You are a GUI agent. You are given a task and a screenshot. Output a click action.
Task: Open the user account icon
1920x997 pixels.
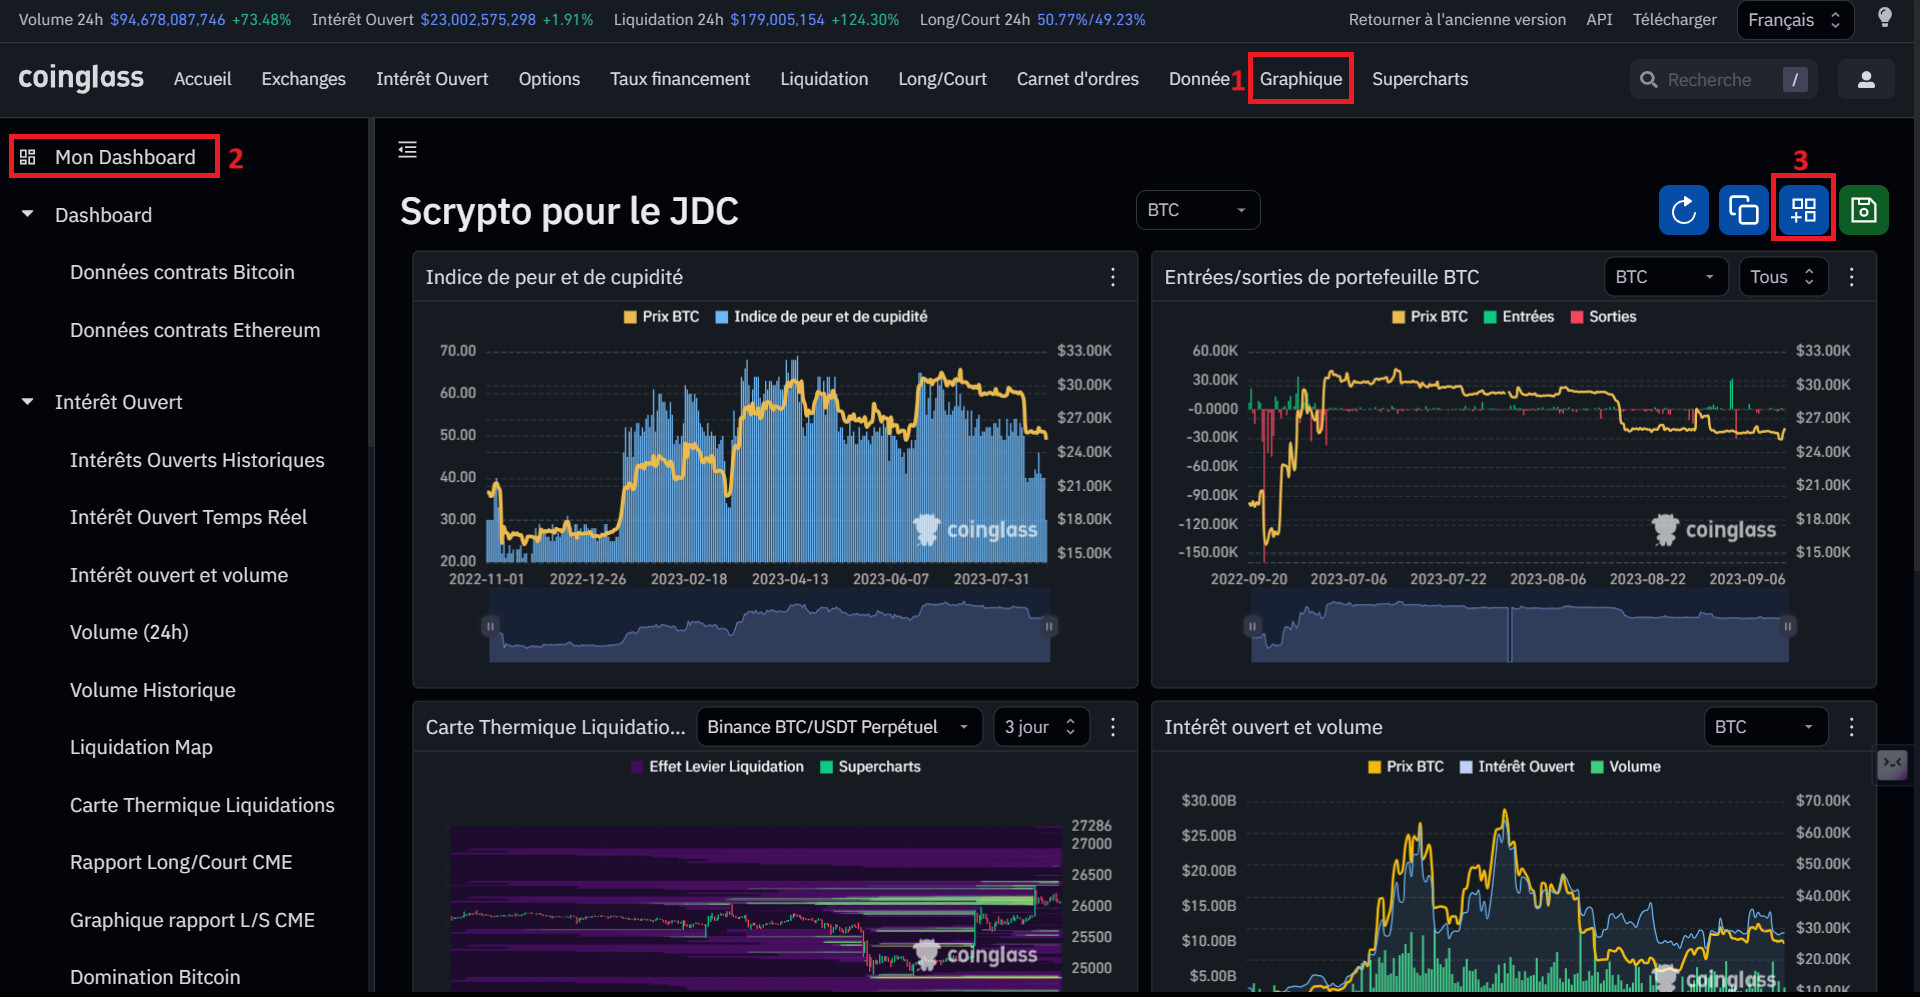(1866, 79)
